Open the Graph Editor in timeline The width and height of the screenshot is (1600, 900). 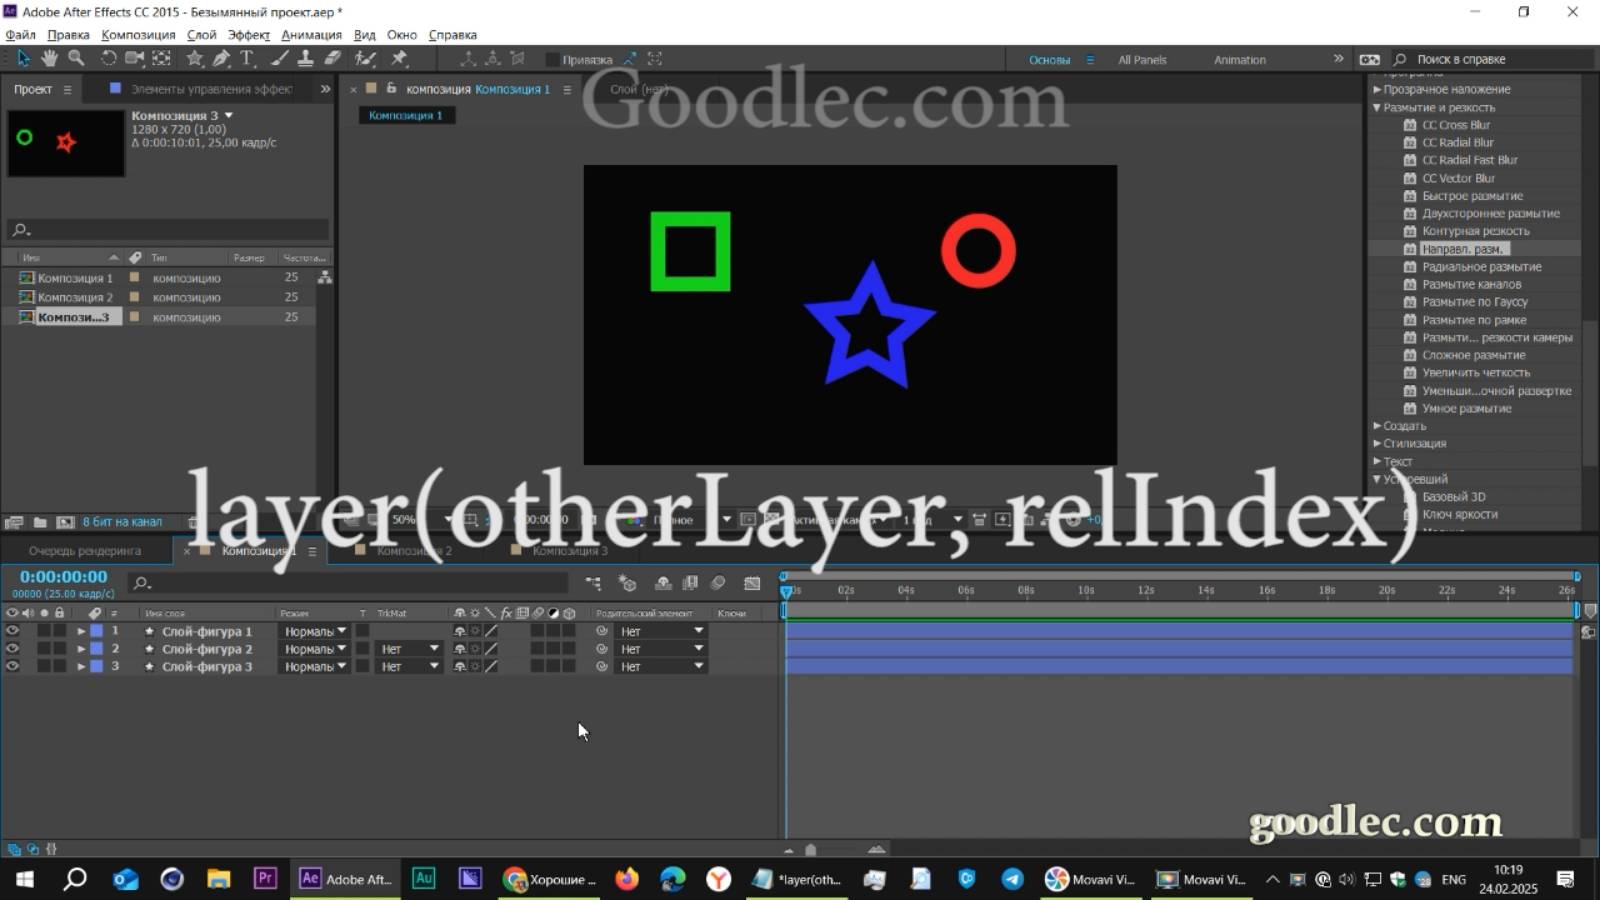[752, 583]
